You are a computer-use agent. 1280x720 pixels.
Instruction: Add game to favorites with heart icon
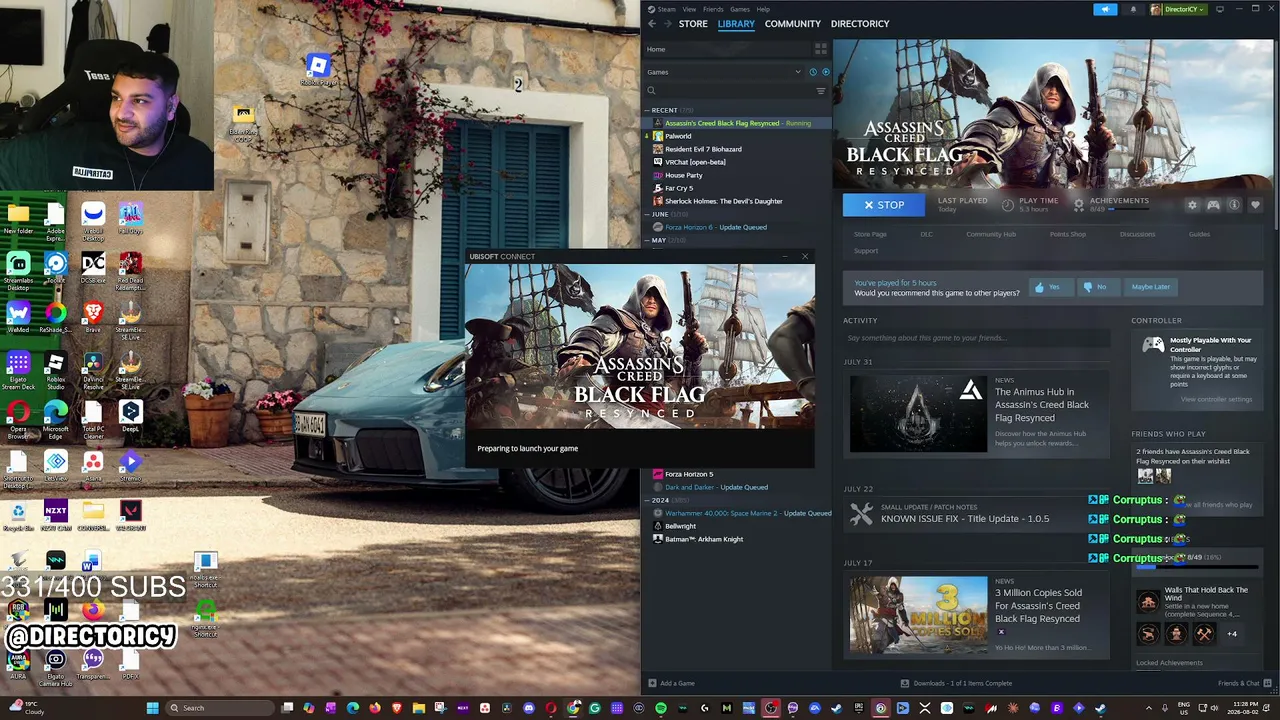1255,205
